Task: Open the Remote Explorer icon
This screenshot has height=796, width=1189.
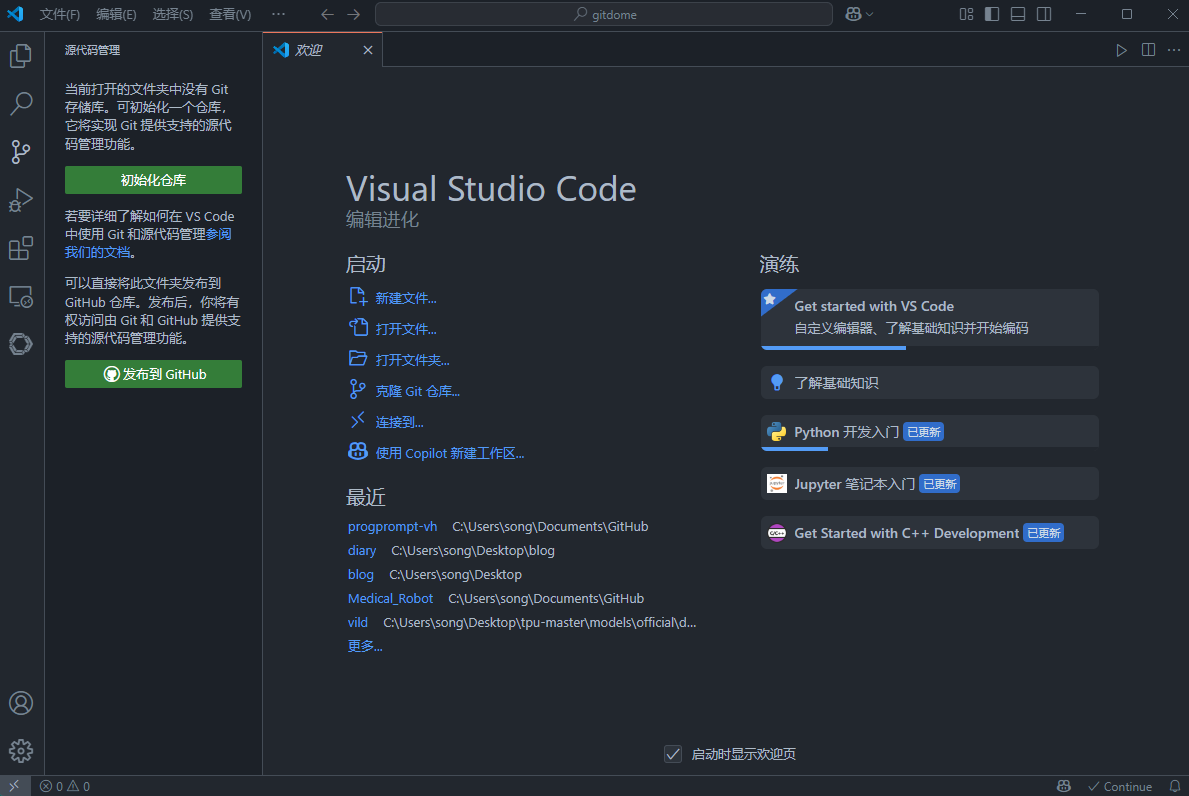Action: (x=21, y=296)
